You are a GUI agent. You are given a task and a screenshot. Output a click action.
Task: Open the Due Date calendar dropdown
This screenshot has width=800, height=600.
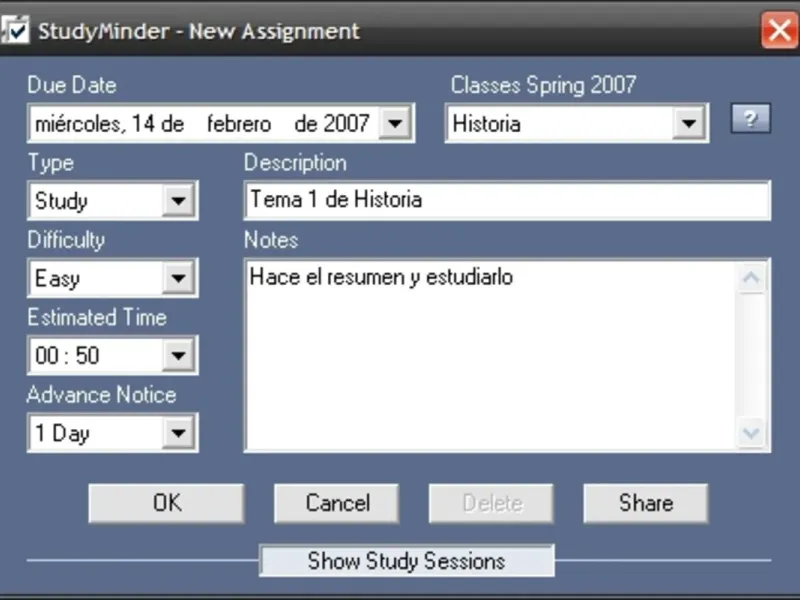pos(395,123)
